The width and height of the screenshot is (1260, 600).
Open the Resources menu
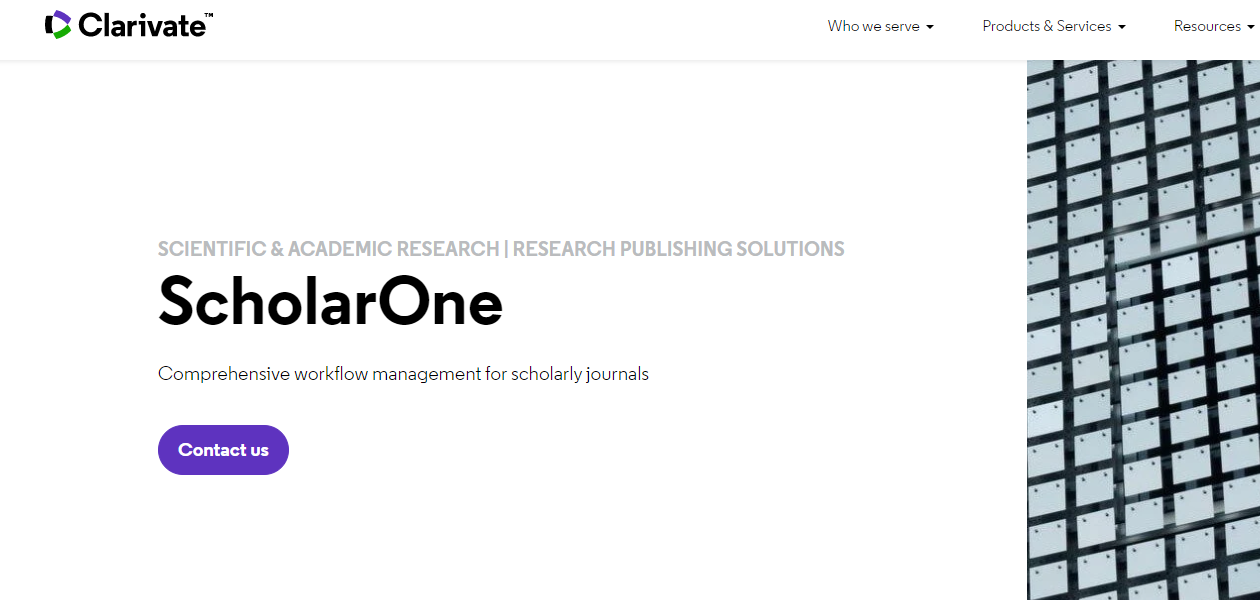click(1206, 26)
